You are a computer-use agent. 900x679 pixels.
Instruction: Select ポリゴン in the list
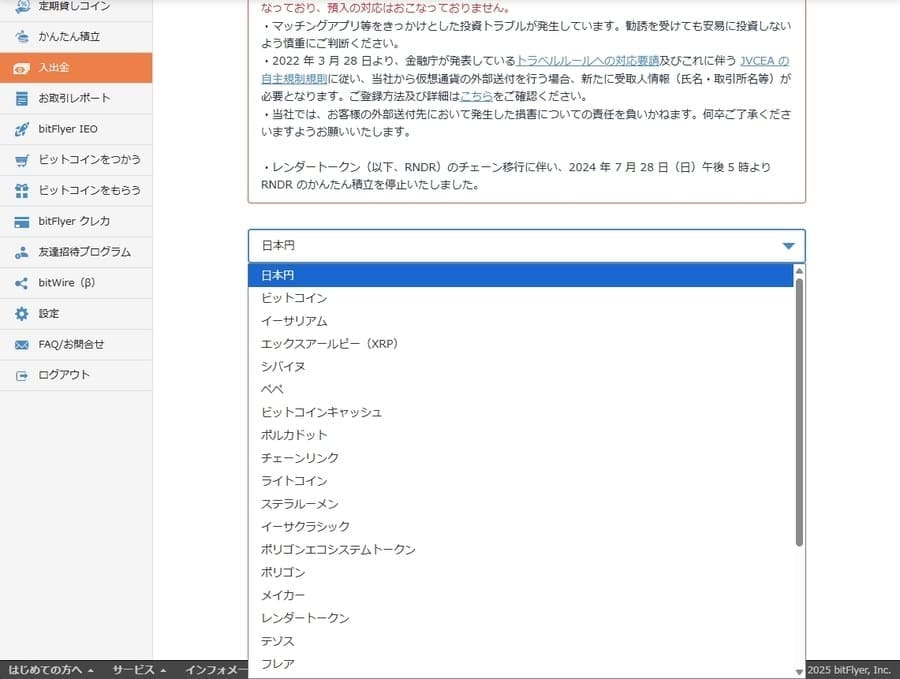[x=521, y=572]
